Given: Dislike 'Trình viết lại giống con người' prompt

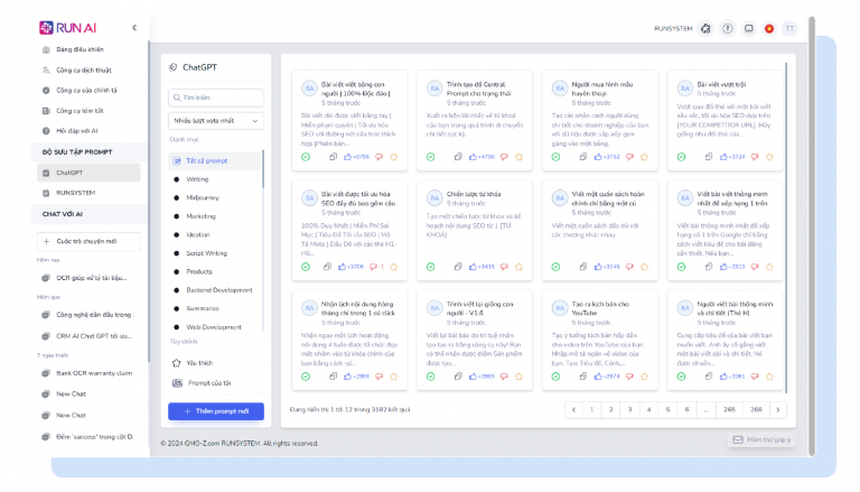Looking at the screenshot, I should (504, 376).
